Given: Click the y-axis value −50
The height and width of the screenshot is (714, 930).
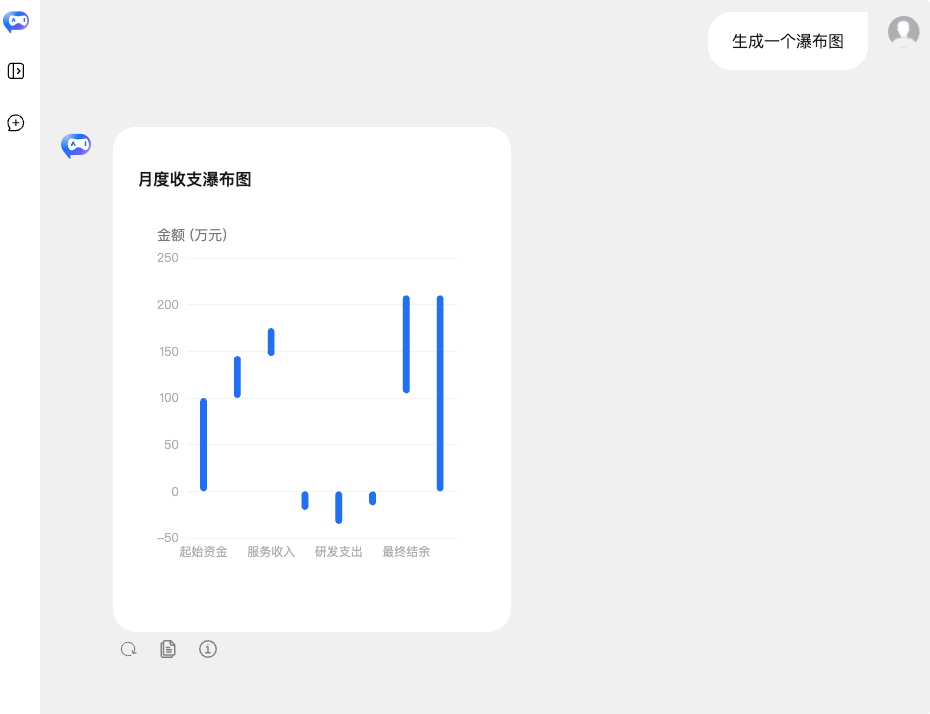Looking at the screenshot, I should pyautogui.click(x=168, y=538).
